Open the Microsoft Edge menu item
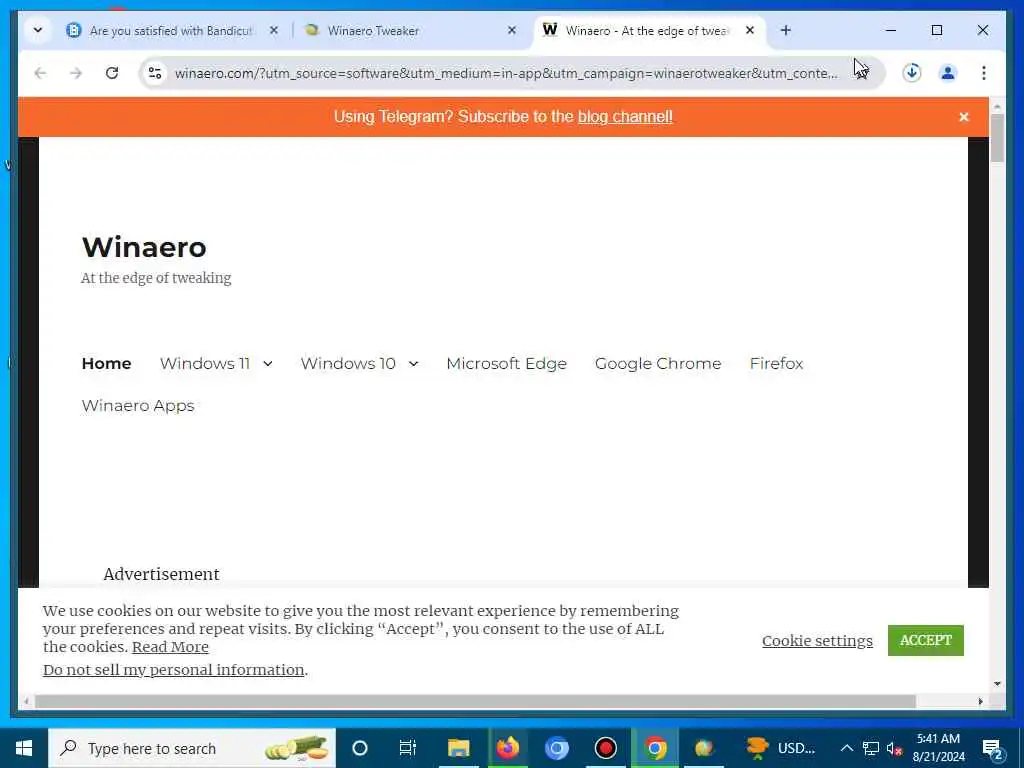The image size is (1024, 768). point(506,363)
